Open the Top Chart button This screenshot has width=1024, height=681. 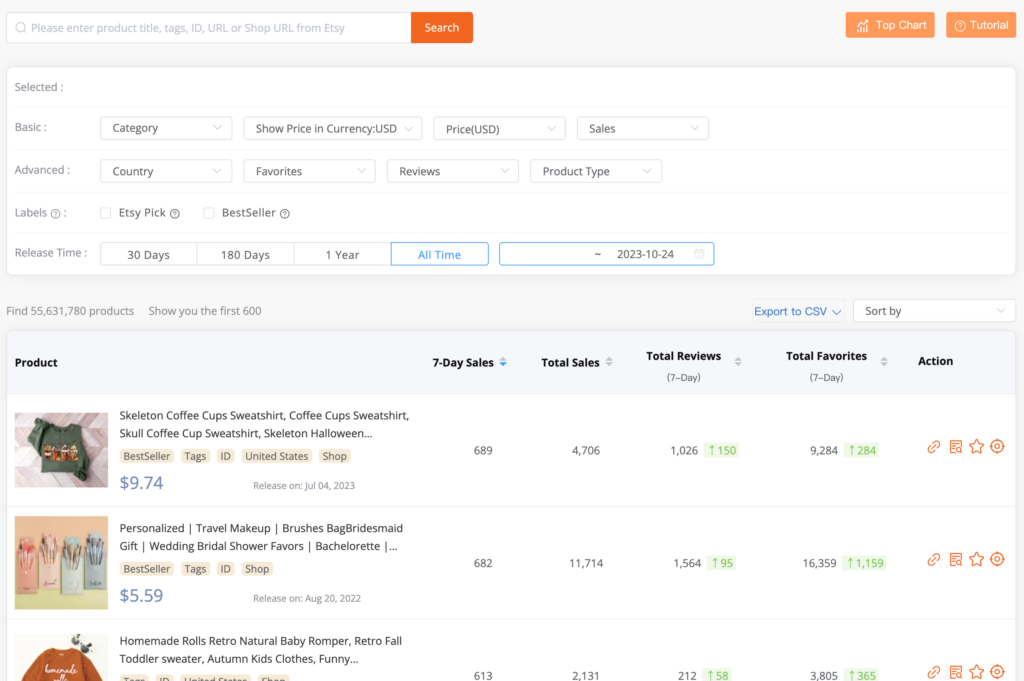click(x=889, y=25)
